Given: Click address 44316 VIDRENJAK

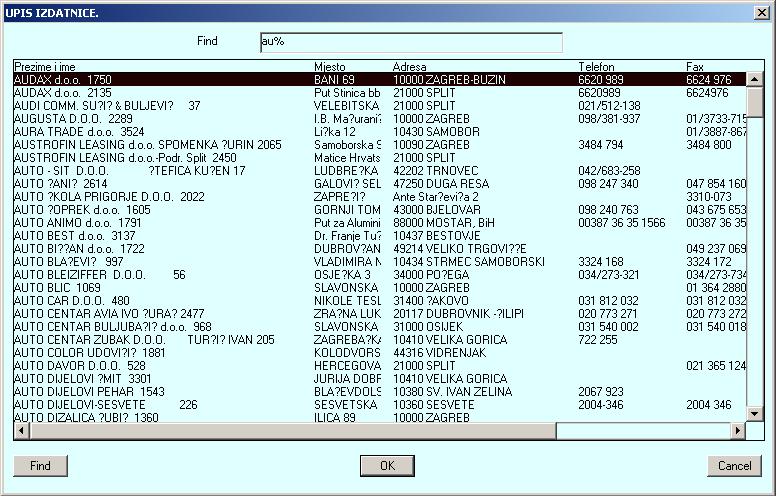Looking at the screenshot, I should tap(439, 353).
